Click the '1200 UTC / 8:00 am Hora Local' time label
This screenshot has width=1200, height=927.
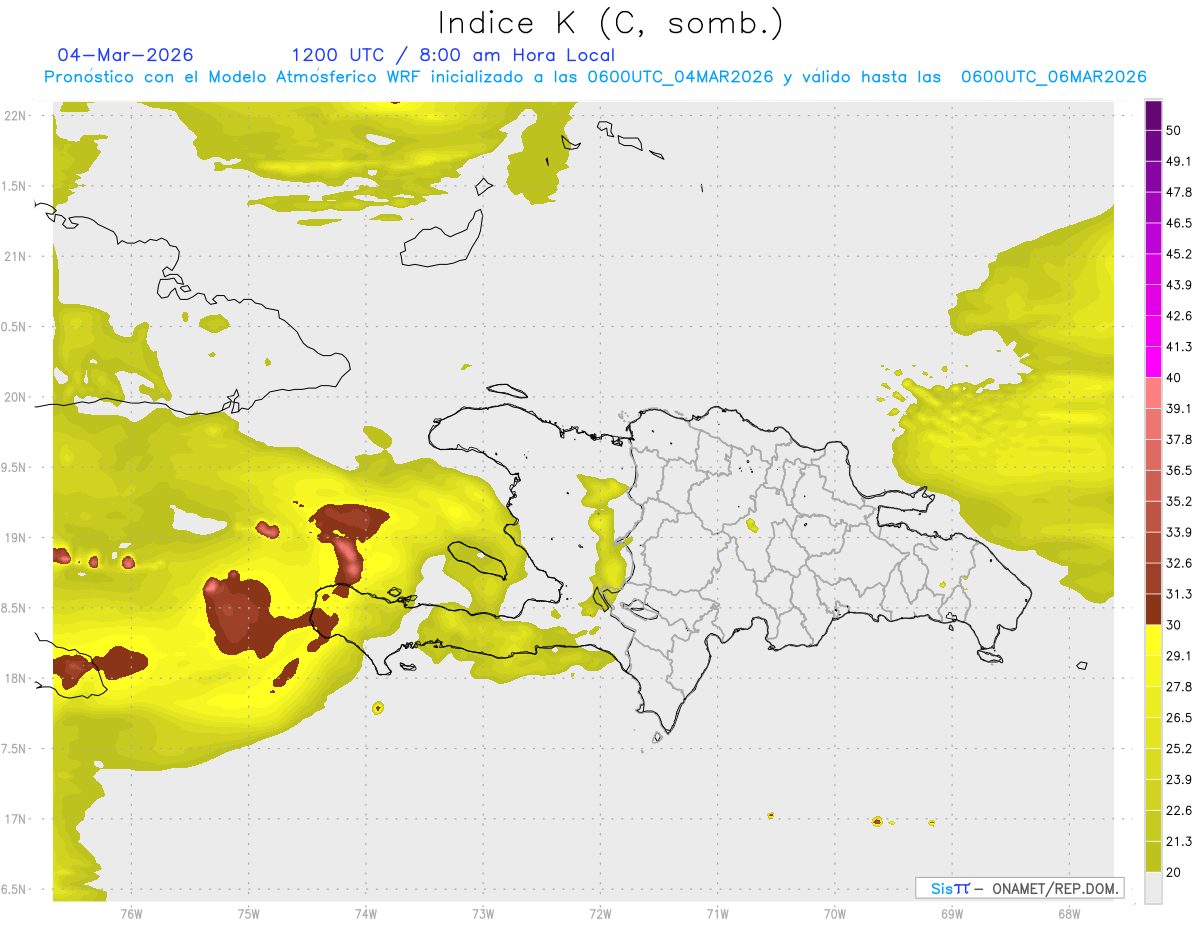pyautogui.click(x=453, y=55)
